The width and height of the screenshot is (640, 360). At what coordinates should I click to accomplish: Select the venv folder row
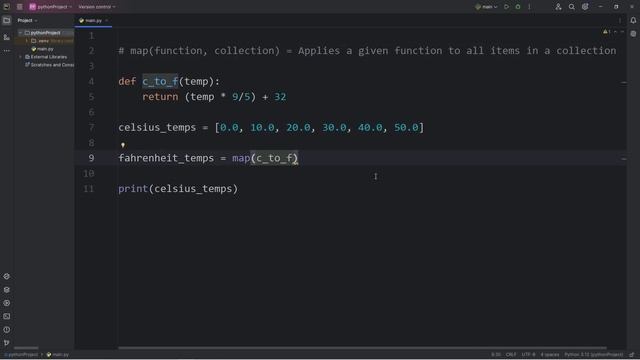pyautogui.click(x=44, y=41)
